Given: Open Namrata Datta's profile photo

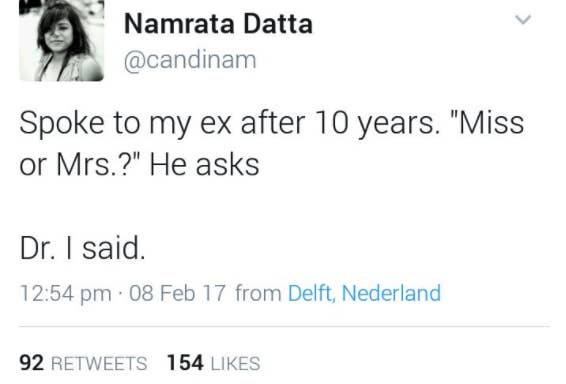Looking at the screenshot, I should tap(61, 40).
